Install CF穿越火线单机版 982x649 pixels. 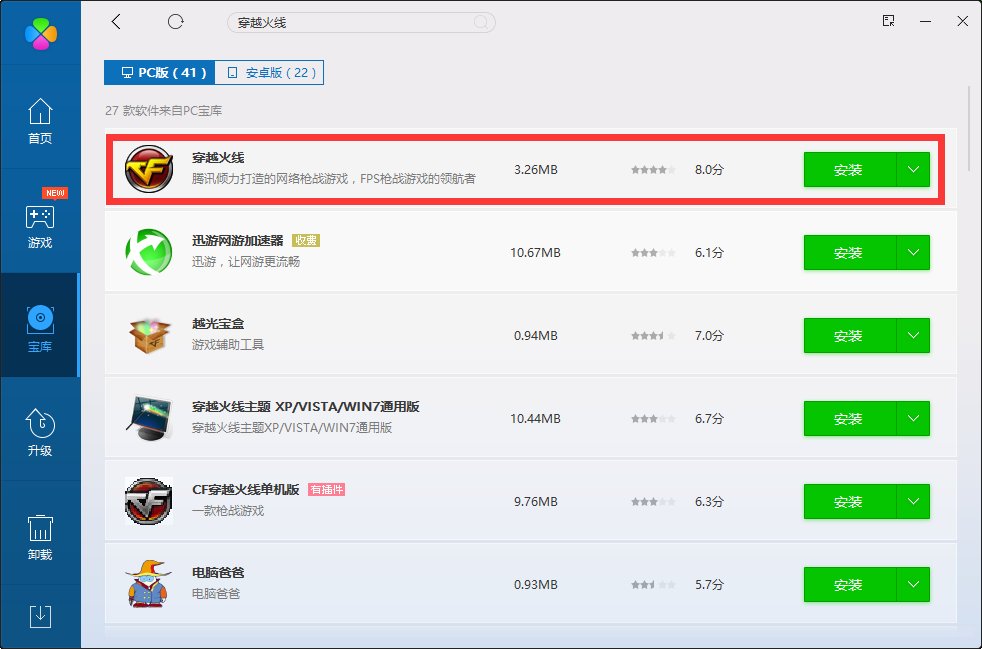(850, 502)
